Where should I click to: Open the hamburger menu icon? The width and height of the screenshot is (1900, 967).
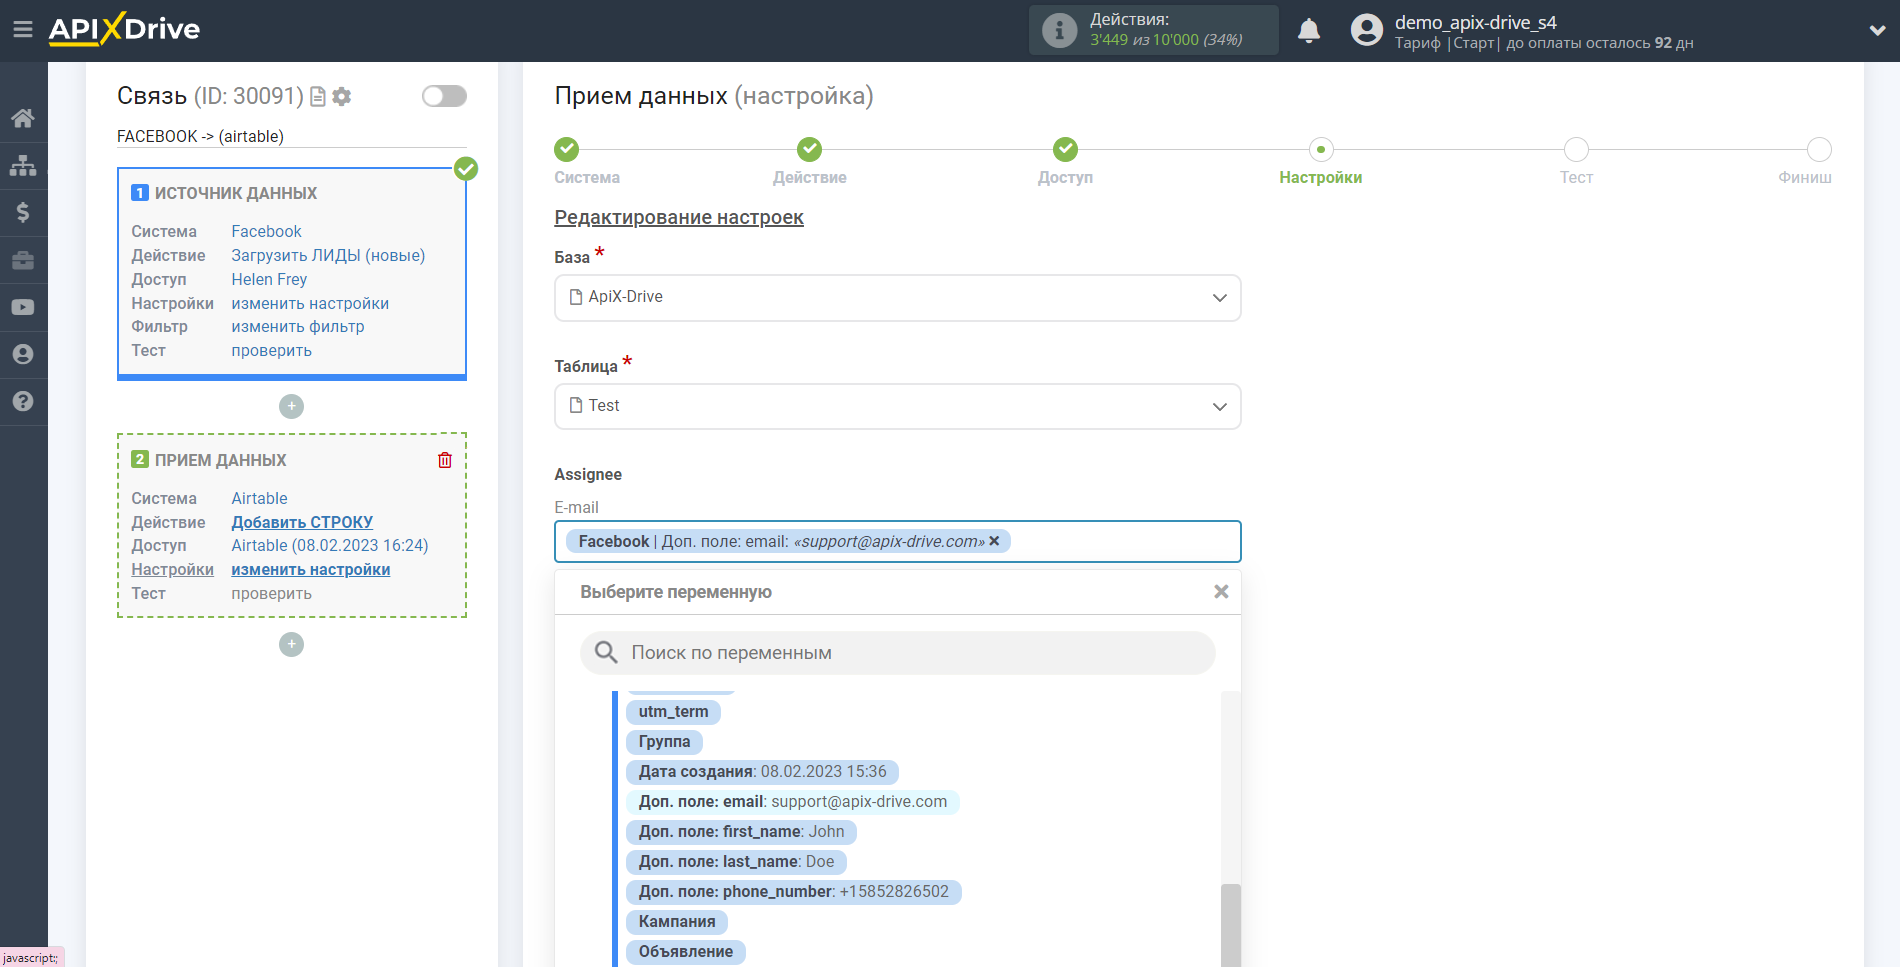click(x=23, y=30)
